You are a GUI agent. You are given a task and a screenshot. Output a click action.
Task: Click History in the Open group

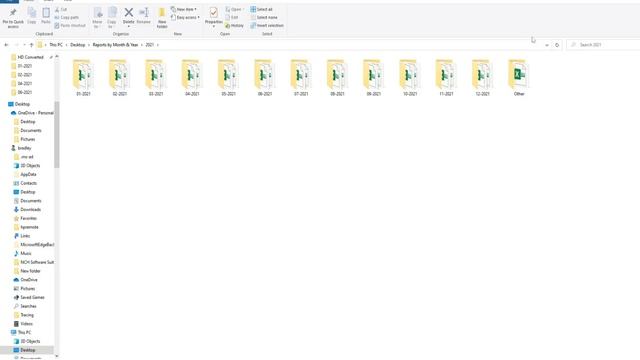pos(234,26)
